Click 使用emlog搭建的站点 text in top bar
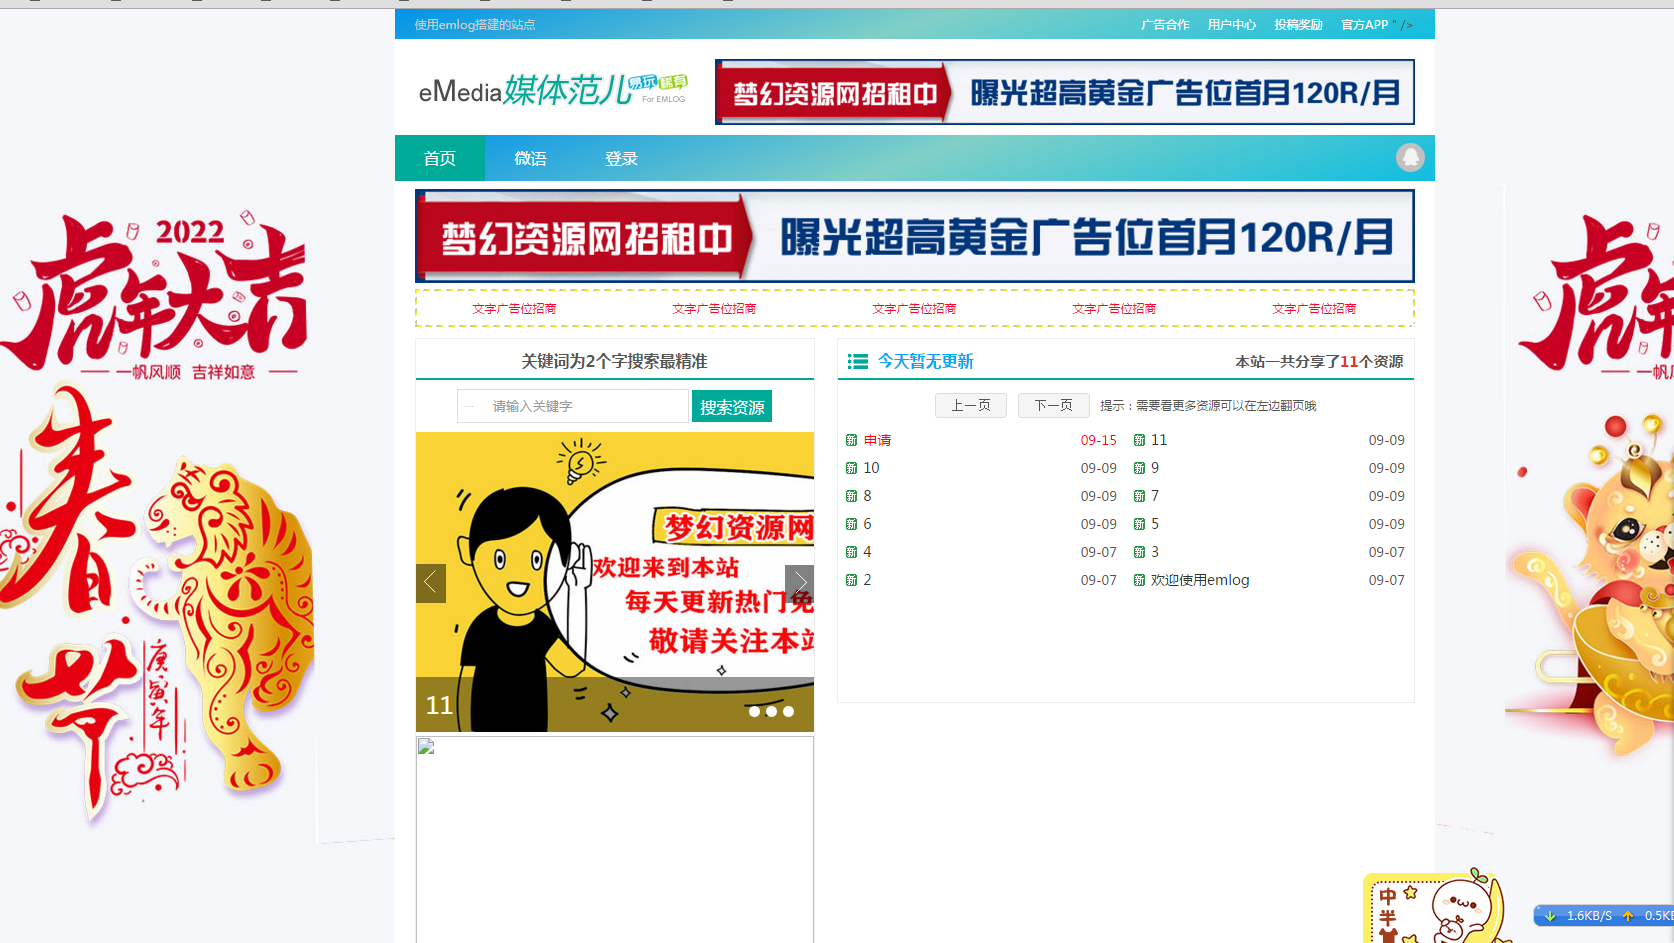 [x=475, y=25]
